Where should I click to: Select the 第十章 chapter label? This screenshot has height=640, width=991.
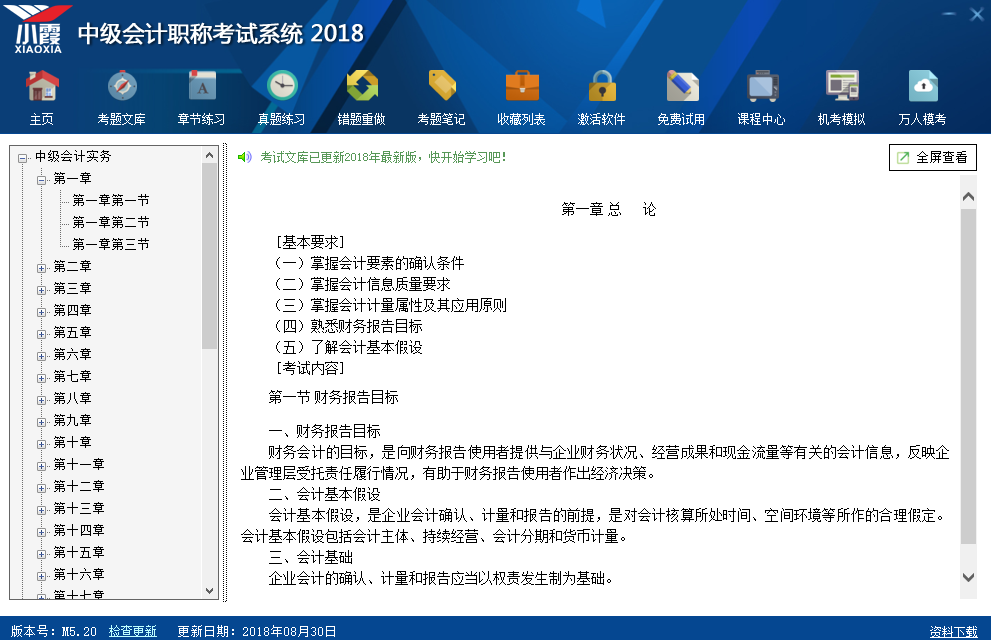point(72,442)
